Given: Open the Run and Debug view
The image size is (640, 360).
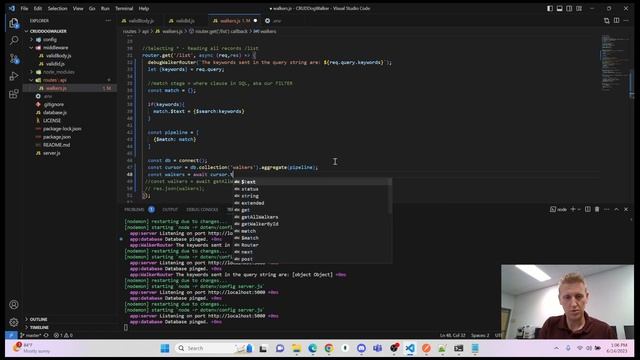Looking at the screenshot, I should tap(14, 76).
